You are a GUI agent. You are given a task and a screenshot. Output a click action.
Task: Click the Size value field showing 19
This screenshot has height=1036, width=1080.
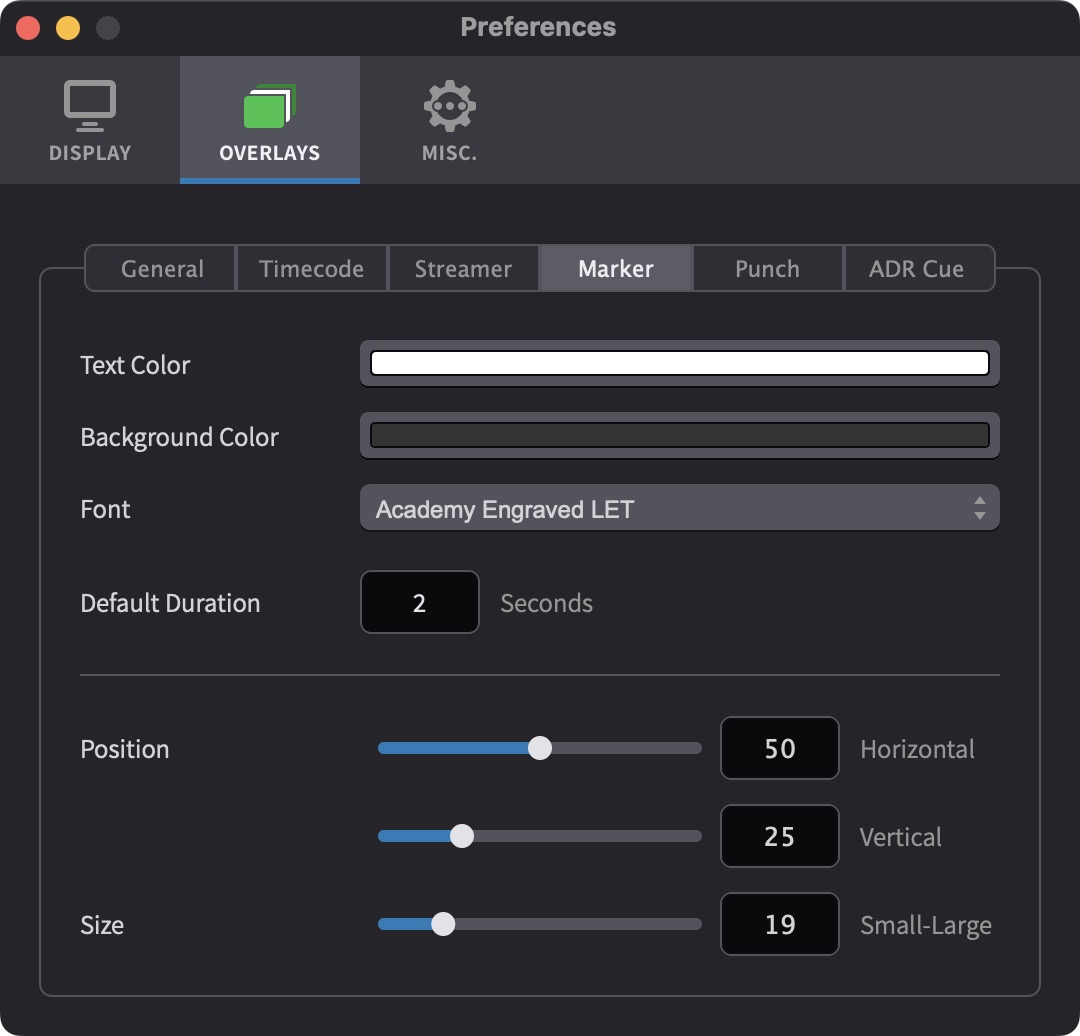780,924
